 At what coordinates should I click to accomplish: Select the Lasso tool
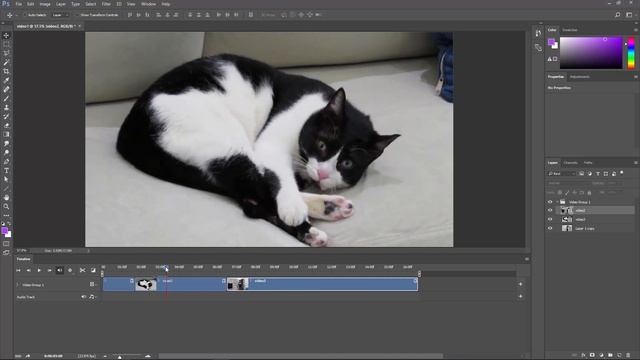tap(6, 53)
